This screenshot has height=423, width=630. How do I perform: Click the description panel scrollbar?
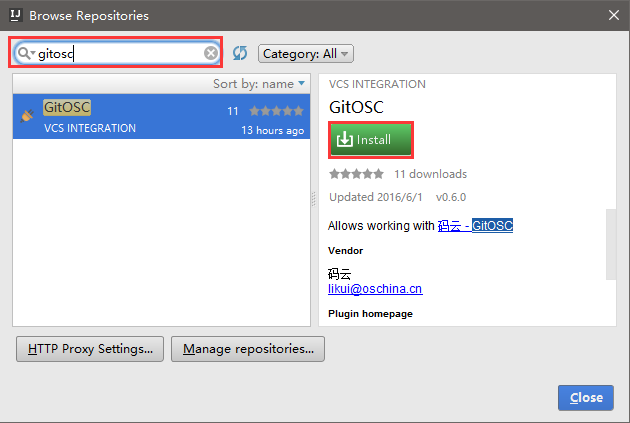click(611, 244)
